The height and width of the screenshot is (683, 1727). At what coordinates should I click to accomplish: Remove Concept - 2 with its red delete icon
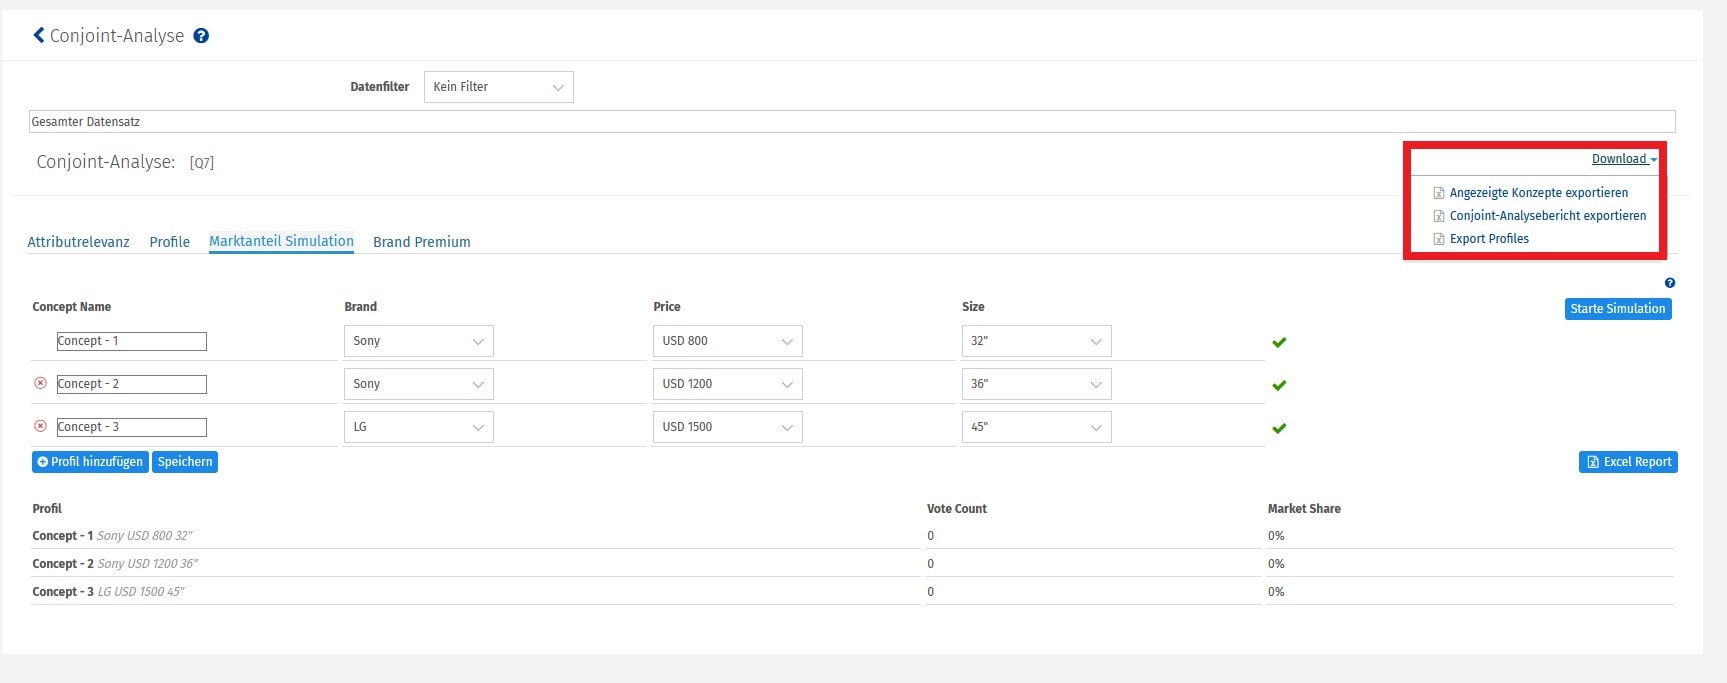coord(41,383)
